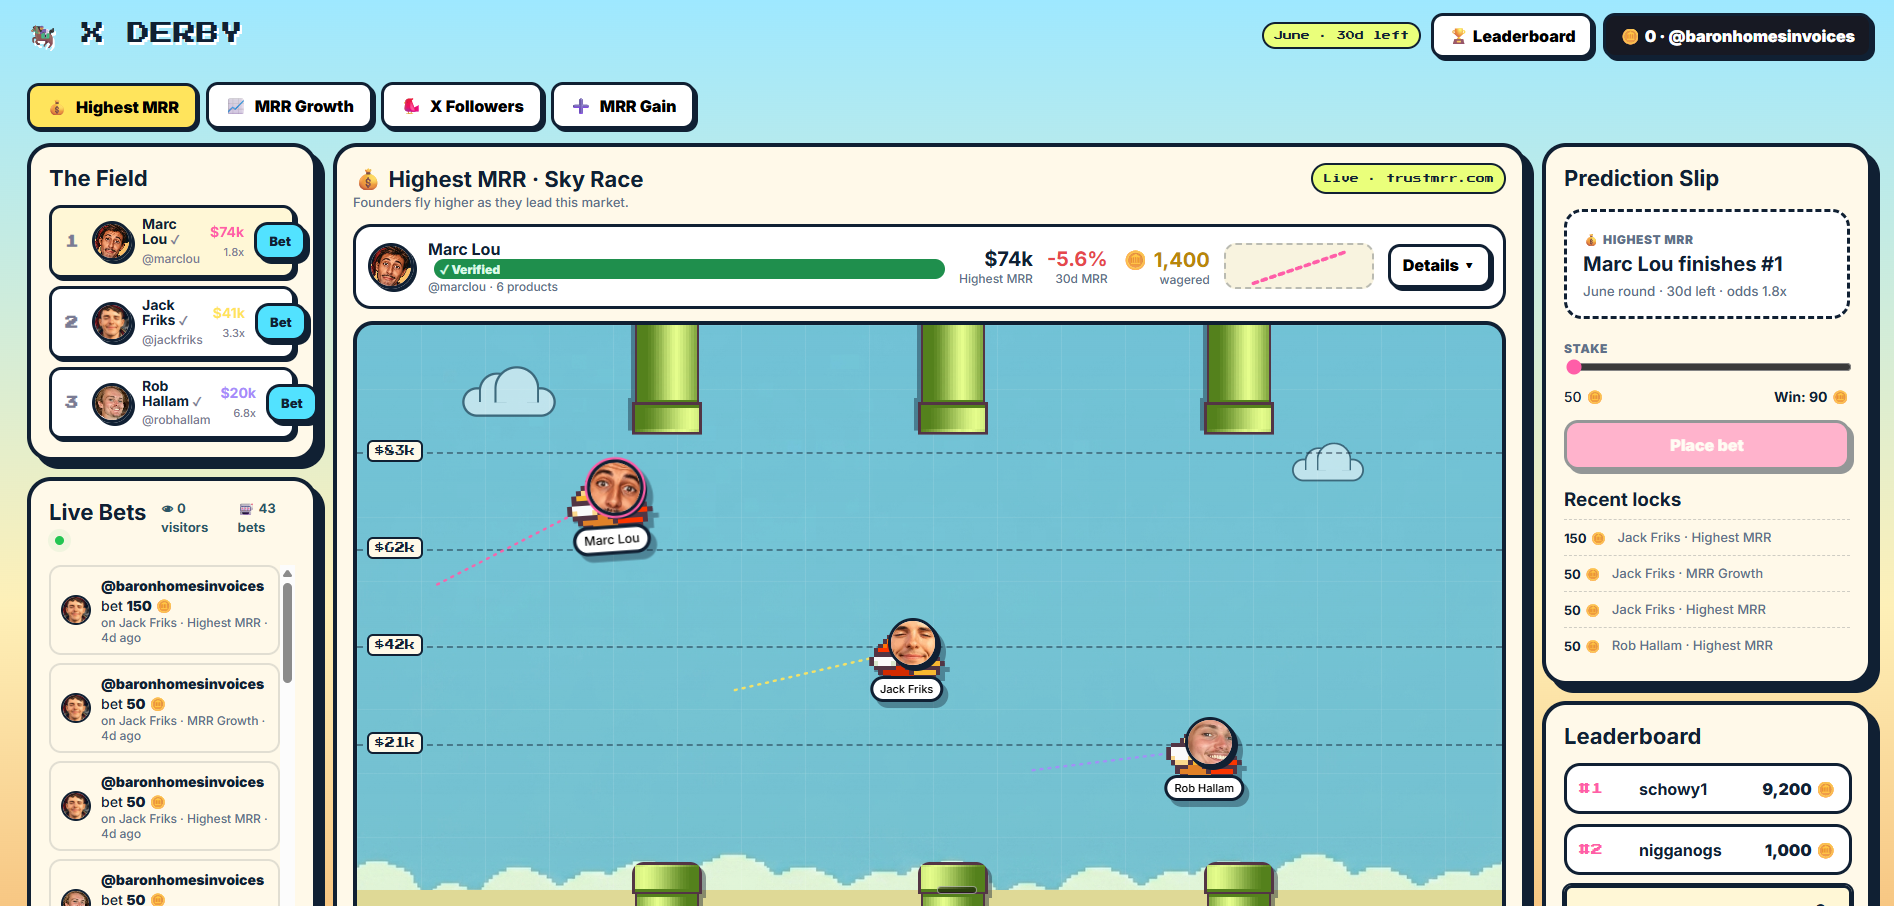Click the $42k axis marker
This screenshot has height=906, width=1894.
click(x=395, y=645)
